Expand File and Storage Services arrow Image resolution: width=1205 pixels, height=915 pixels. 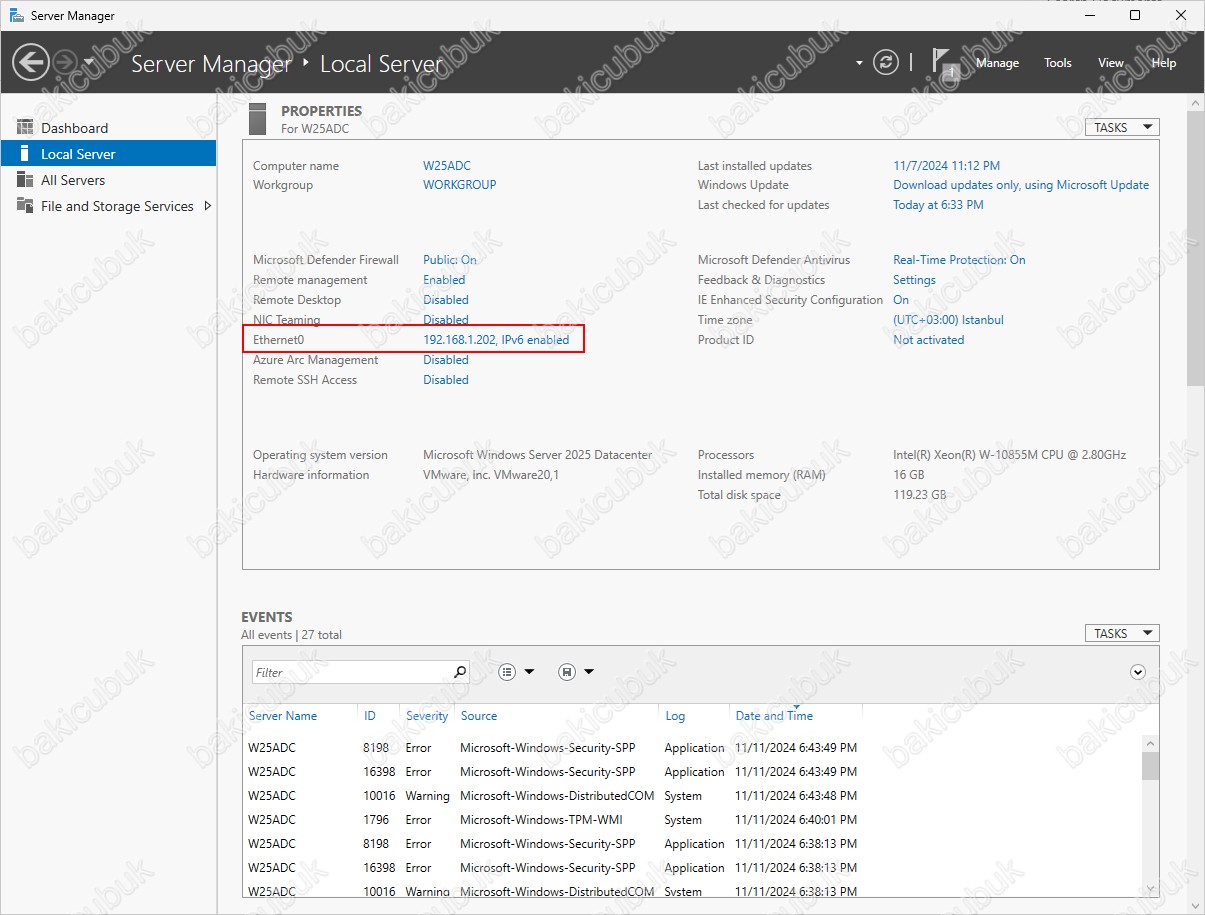pyautogui.click(x=207, y=206)
